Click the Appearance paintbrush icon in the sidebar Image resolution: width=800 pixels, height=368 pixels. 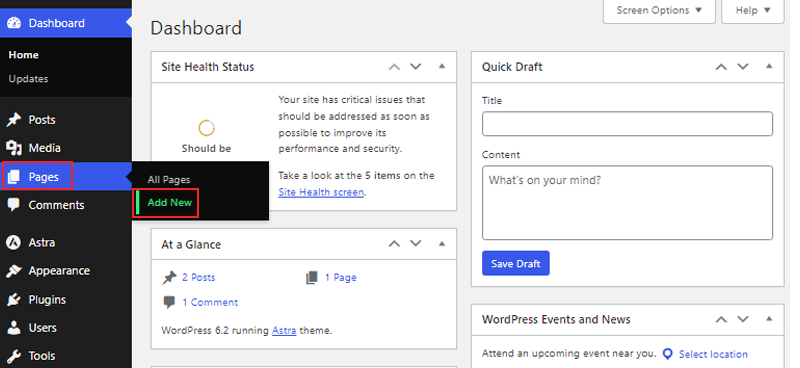click(x=14, y=271)
